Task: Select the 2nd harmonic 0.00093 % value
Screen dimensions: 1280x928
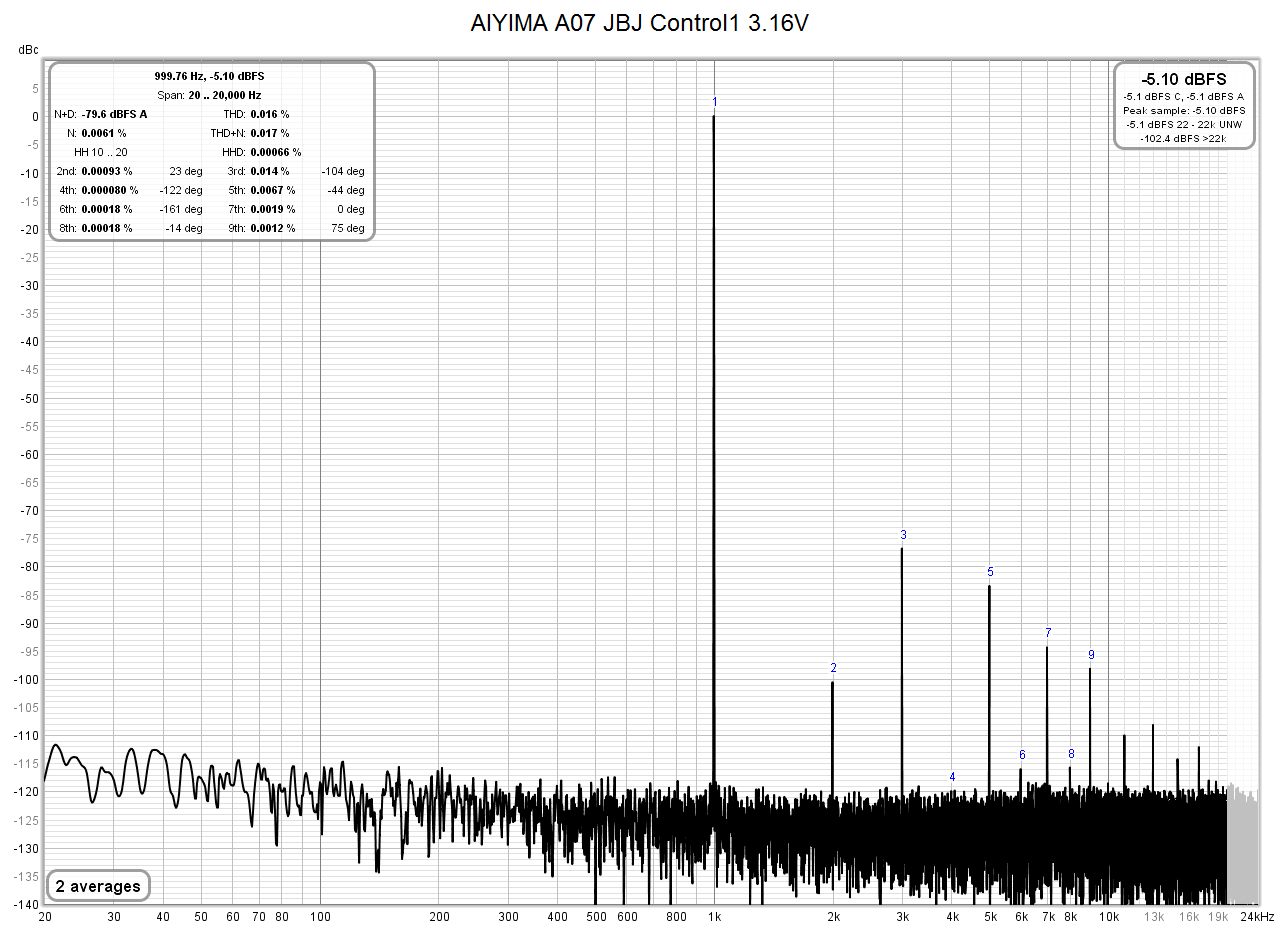Action: [106, 171]
